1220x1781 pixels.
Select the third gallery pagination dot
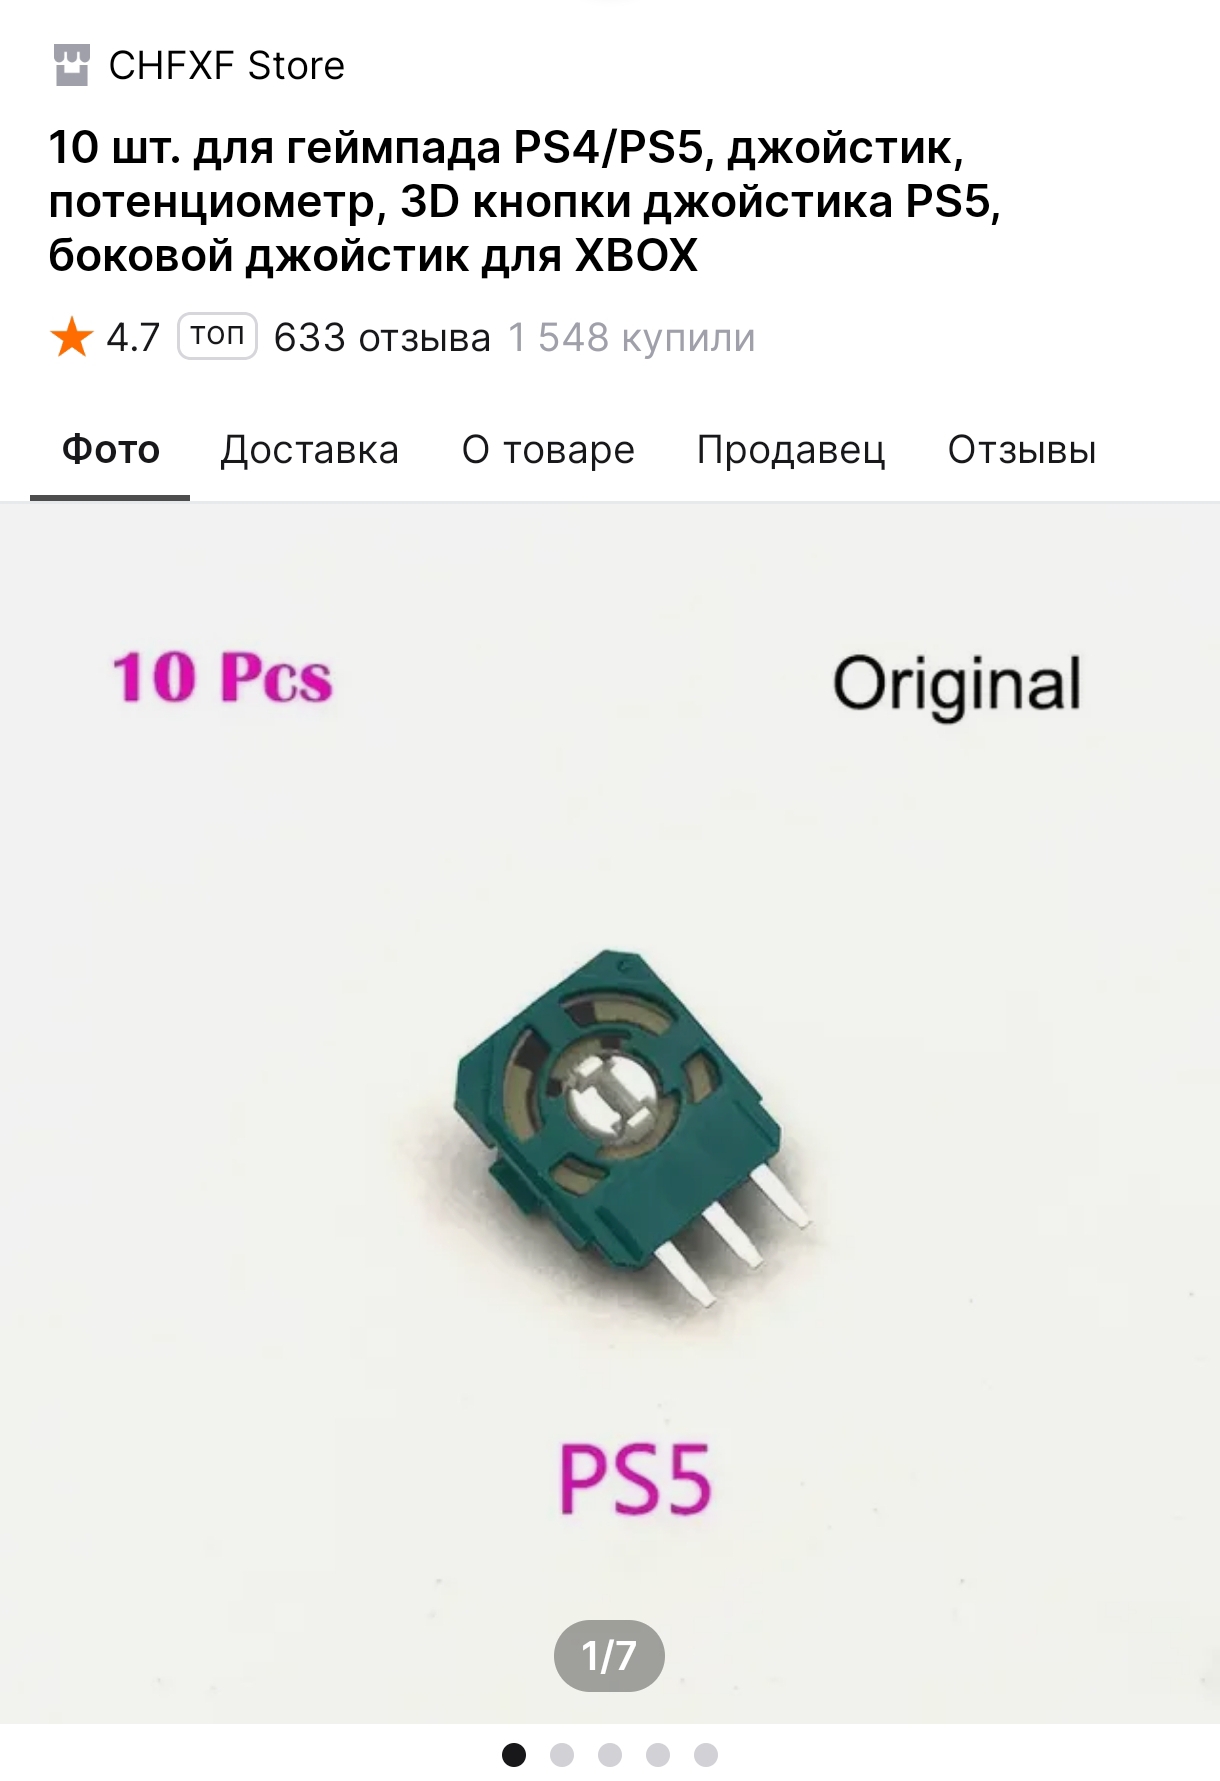[610, 1755]
